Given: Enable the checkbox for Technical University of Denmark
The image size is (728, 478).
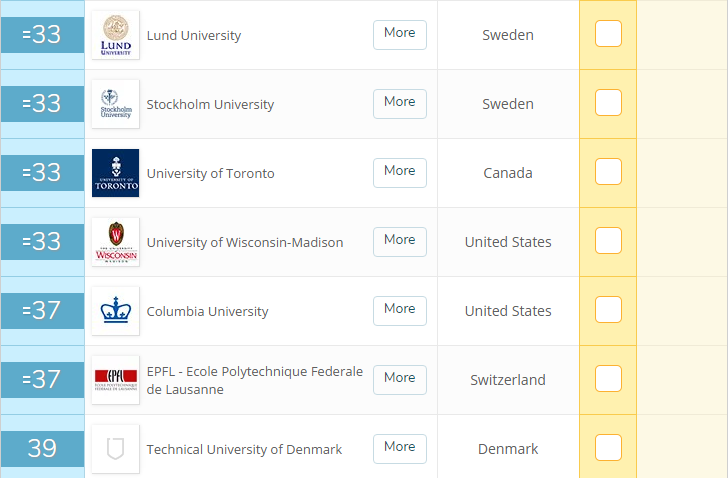Looking at the screenshot, I should [x=608, y=448].
